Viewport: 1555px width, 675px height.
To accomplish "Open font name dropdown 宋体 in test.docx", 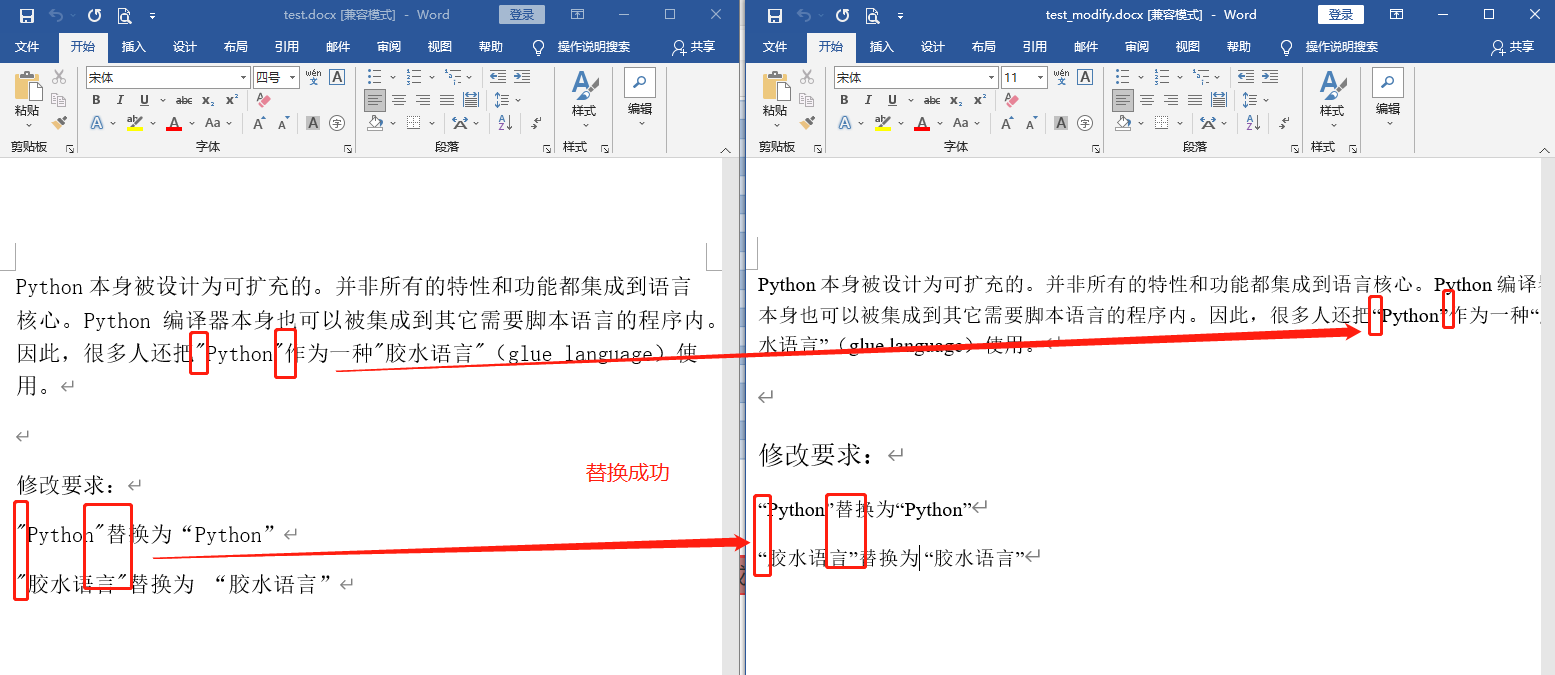I will (243, 78).
